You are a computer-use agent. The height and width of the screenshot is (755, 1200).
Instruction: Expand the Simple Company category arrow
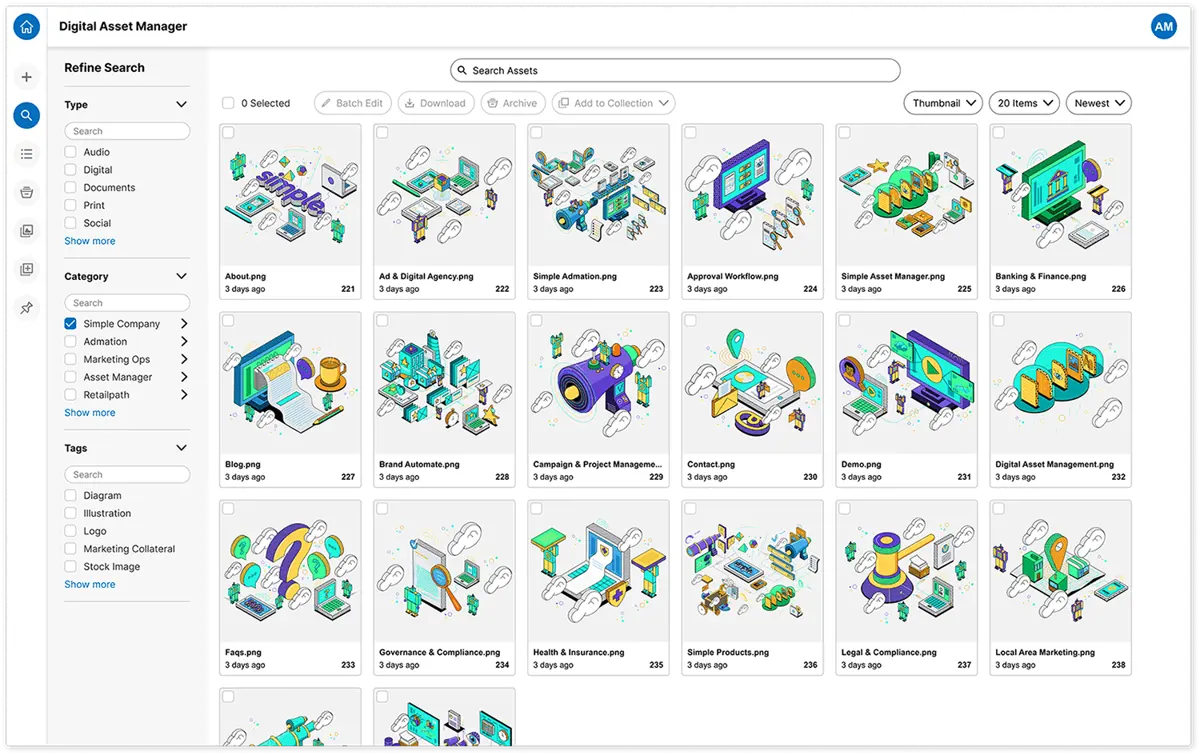(x=184, y=324)
